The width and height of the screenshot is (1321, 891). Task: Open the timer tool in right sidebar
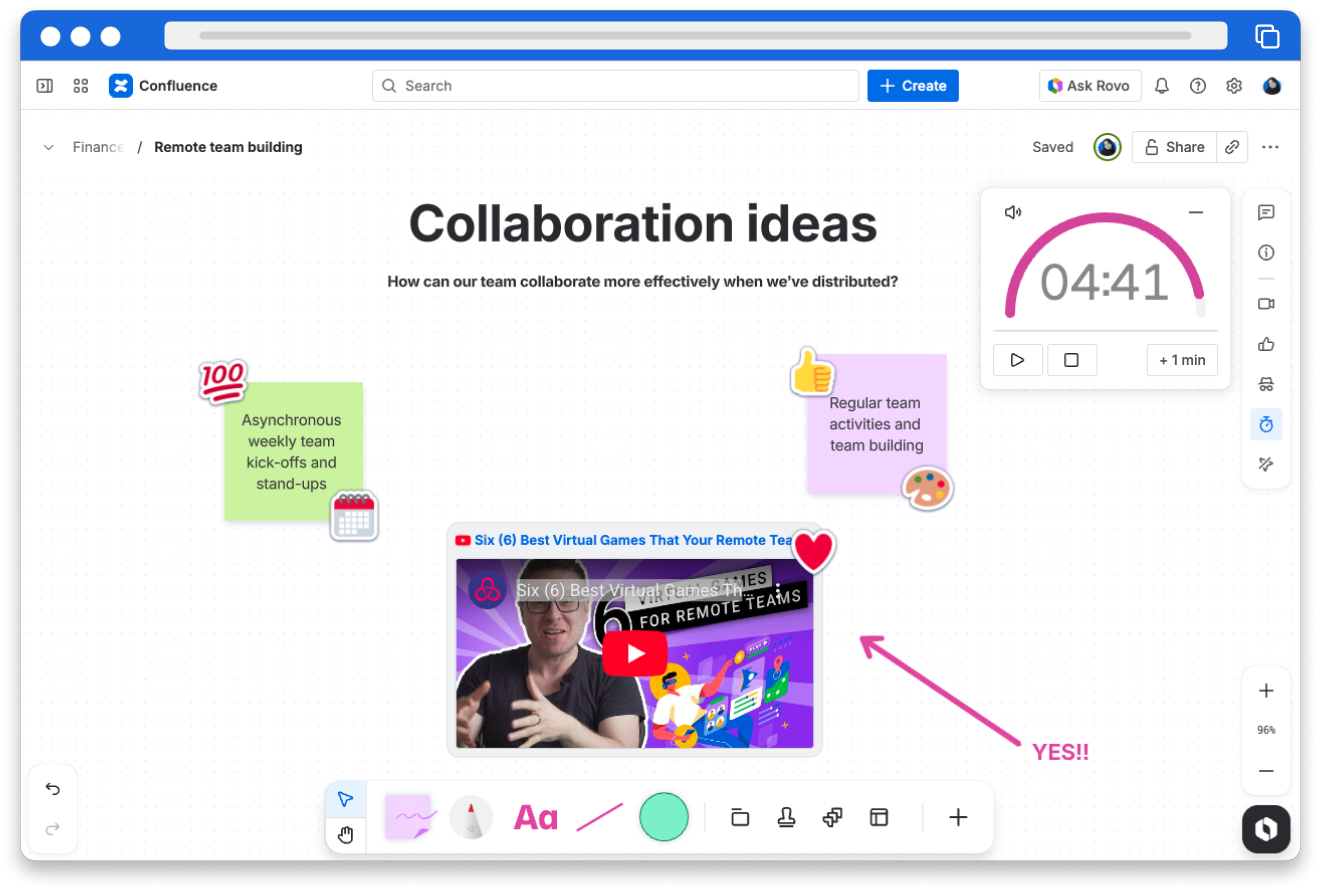[1266, 424]
